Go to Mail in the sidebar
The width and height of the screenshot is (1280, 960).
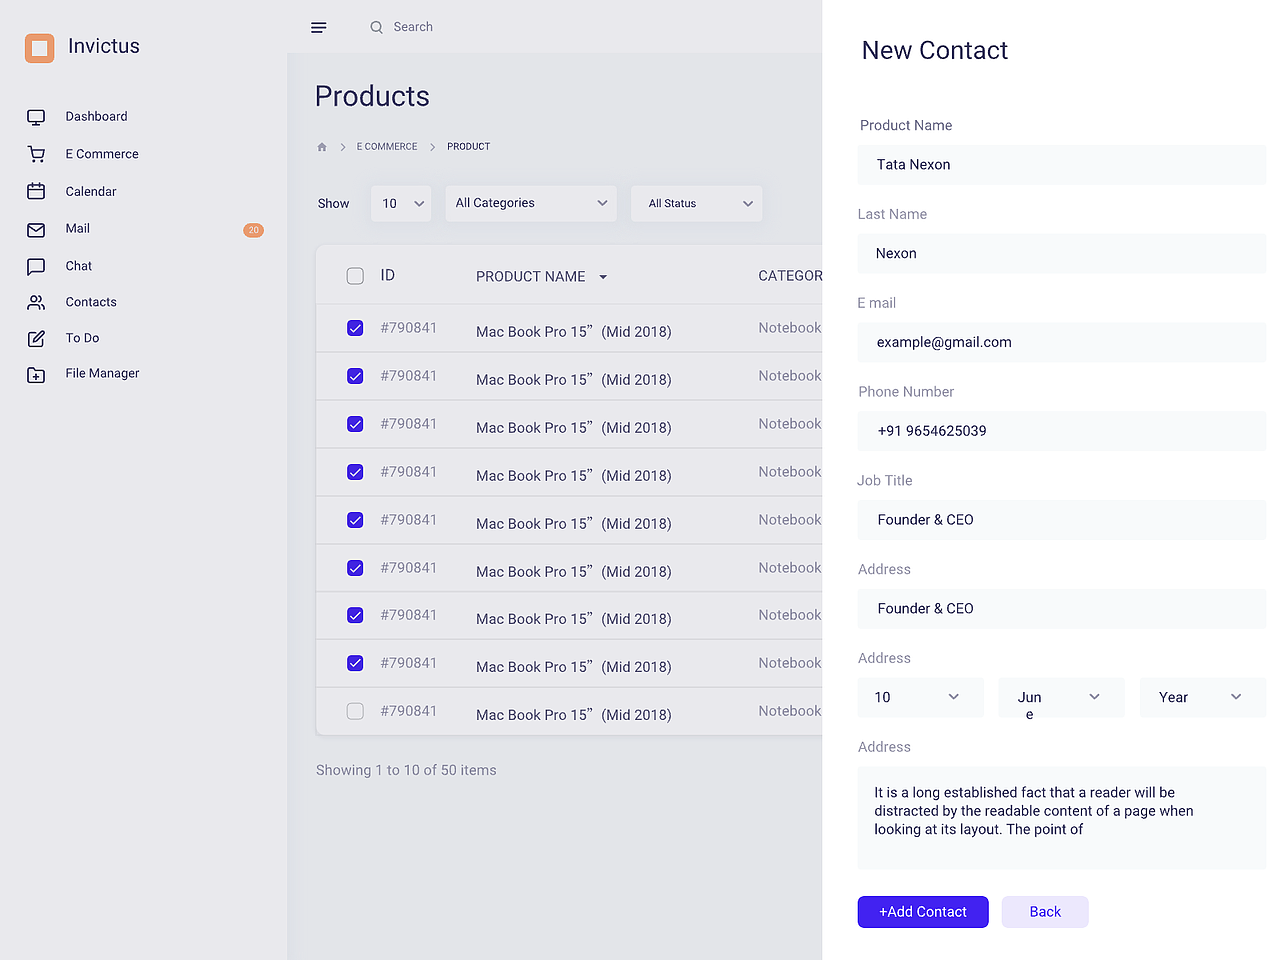point(78,229)
